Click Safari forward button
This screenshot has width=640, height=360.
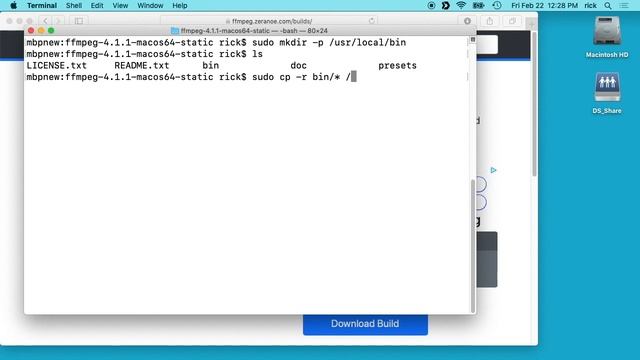pyautogui.click(x=58, y=21)
